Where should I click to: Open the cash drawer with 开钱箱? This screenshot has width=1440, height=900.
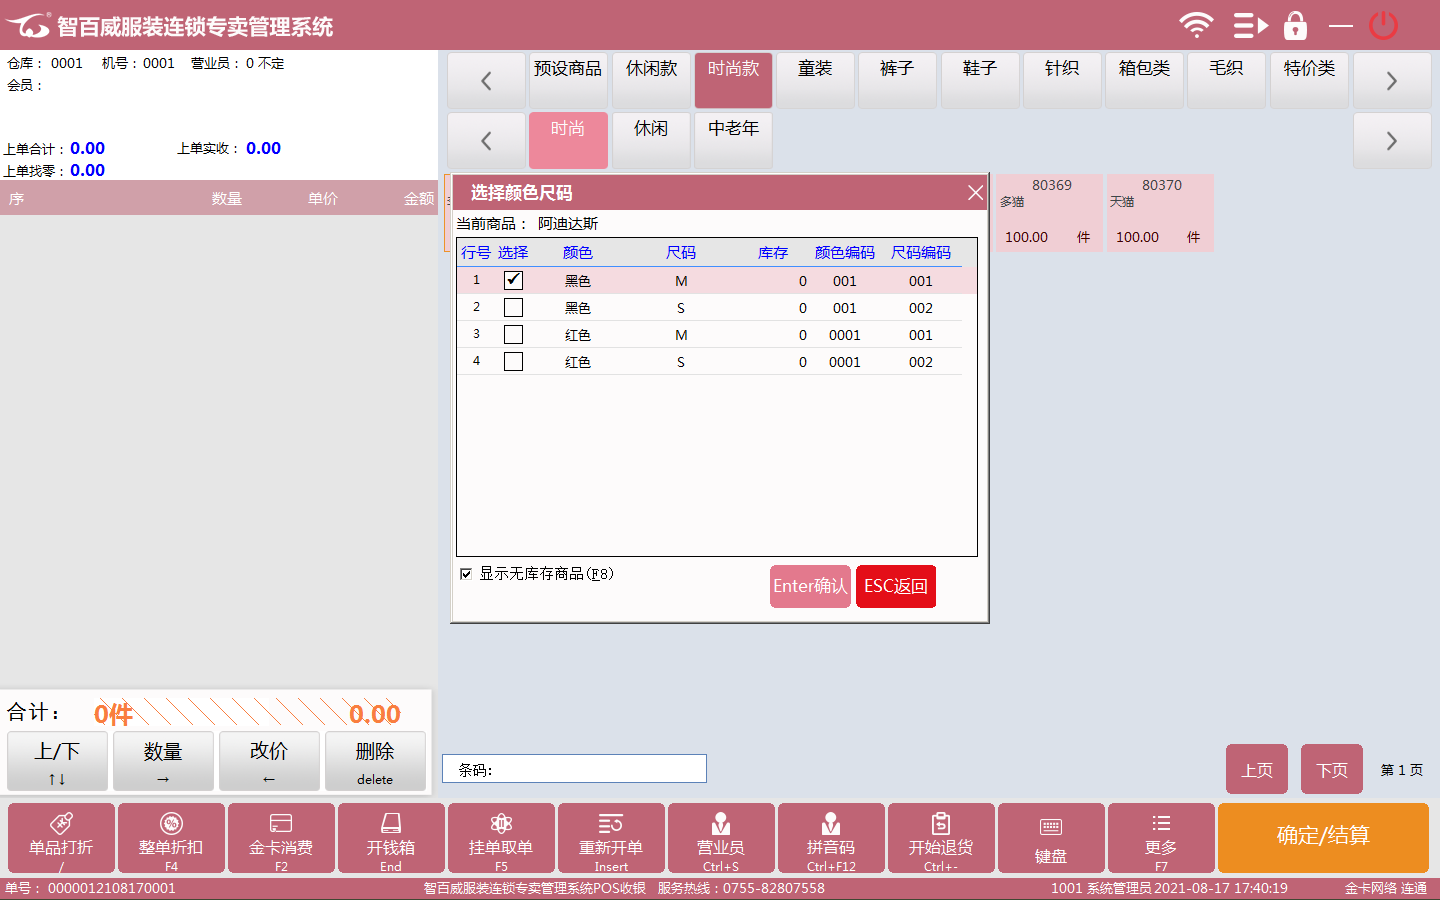coord(391,838)
